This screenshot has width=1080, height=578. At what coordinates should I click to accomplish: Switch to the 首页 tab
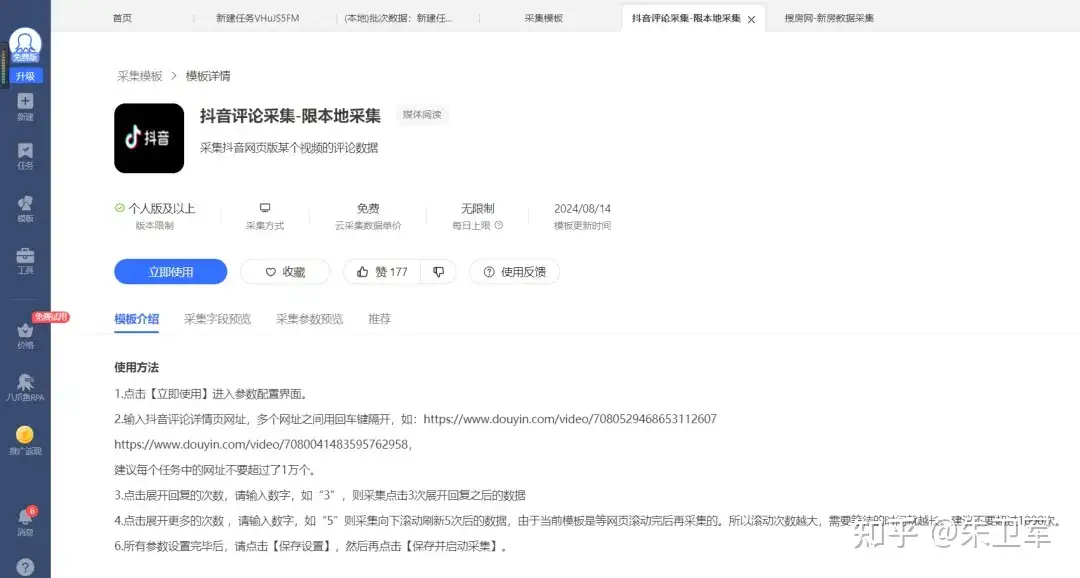tap(122, 18)
